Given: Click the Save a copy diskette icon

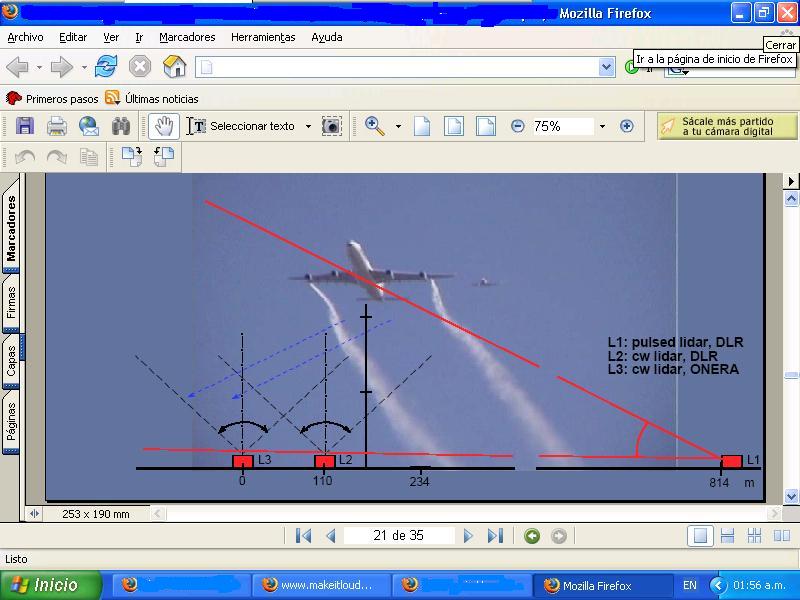Looking at the screenshot, I should [25, 126].
